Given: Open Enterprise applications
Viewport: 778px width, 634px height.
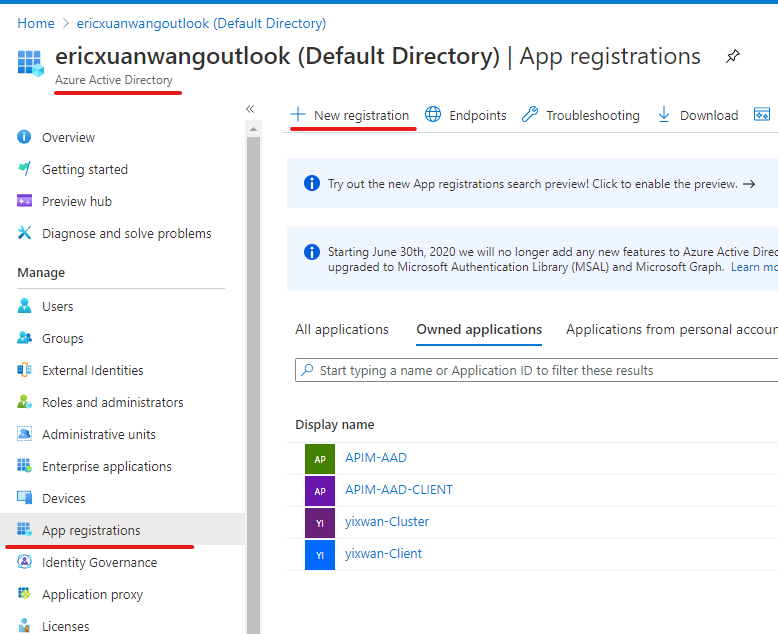Looking at the screenshot, I should tap(107, 467).
